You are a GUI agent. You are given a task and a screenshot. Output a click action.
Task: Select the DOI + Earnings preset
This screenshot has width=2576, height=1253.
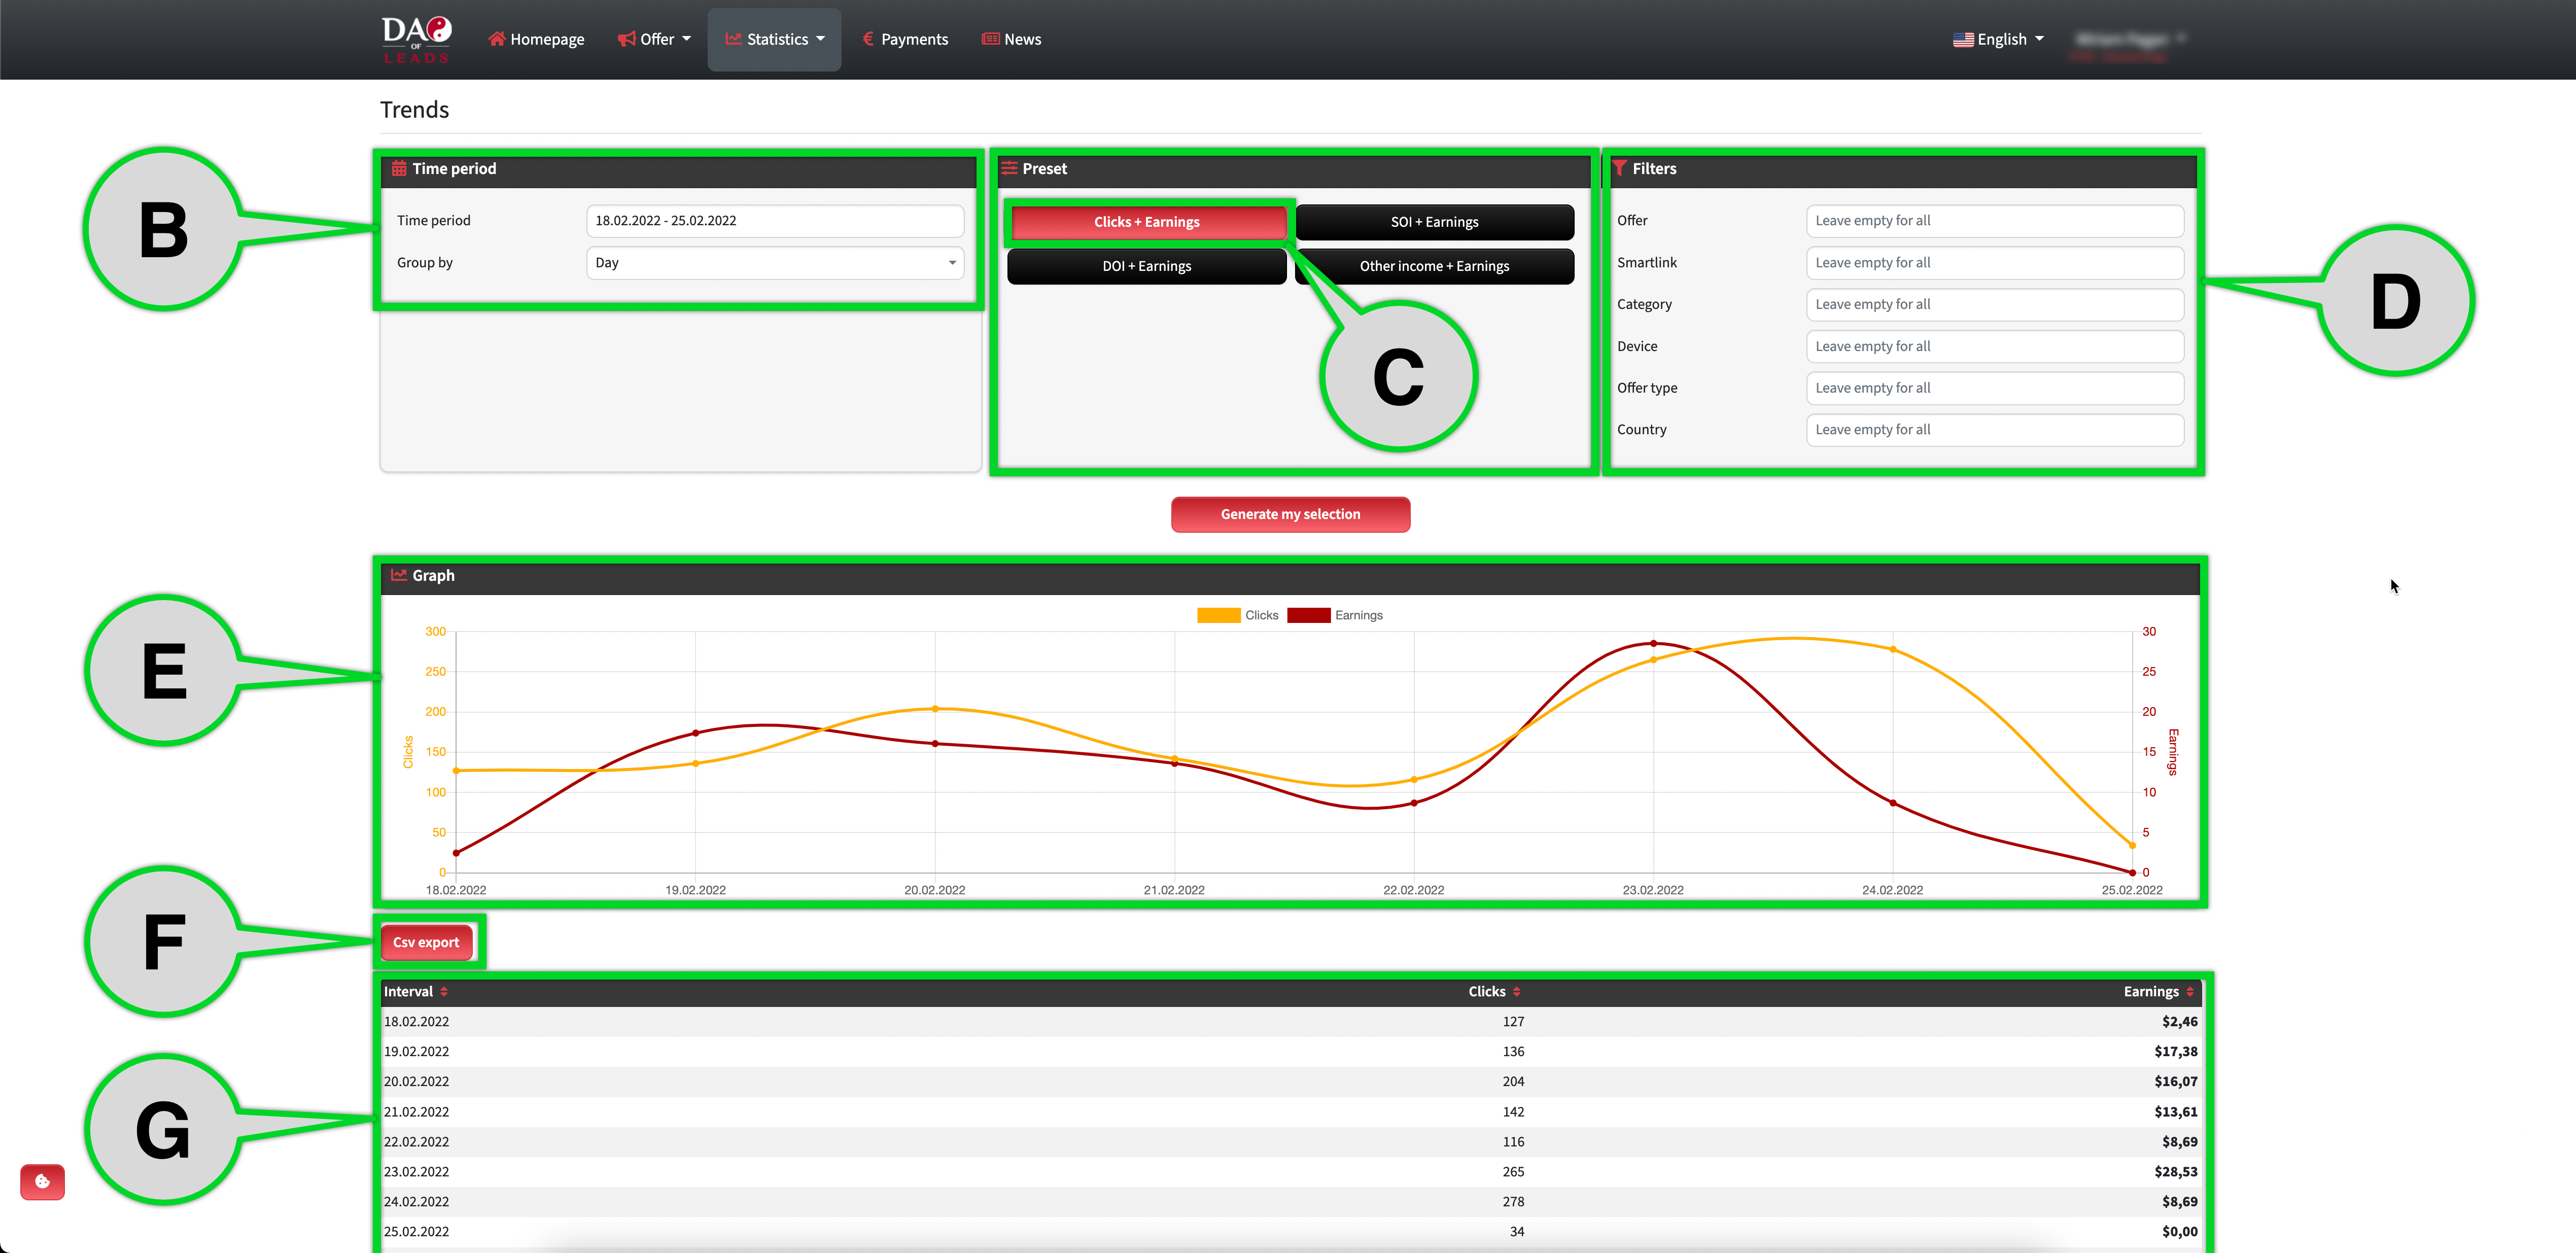(x=1146, y=266)
